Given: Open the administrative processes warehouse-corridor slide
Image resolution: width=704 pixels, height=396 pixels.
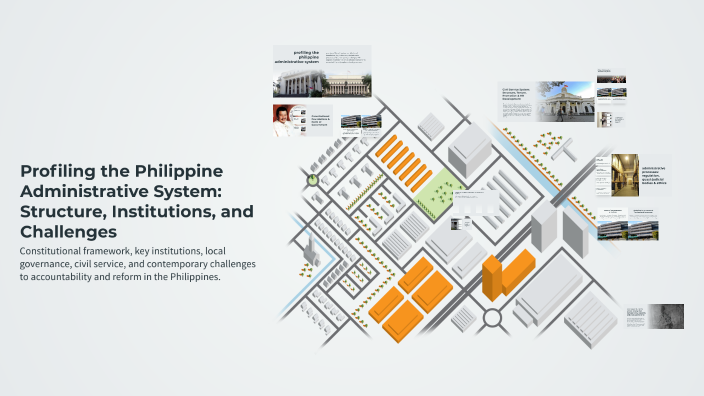Looking at the screenshot, I should (633, 175).
